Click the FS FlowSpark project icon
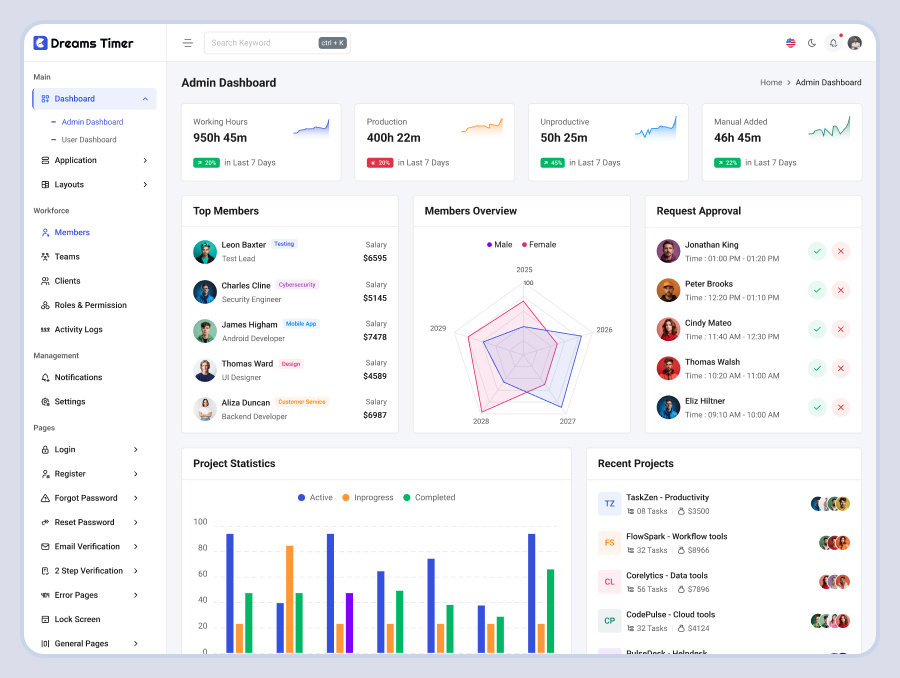Image resolution: width=900 pixels, height=678 pixels. (x=610, y=543)
